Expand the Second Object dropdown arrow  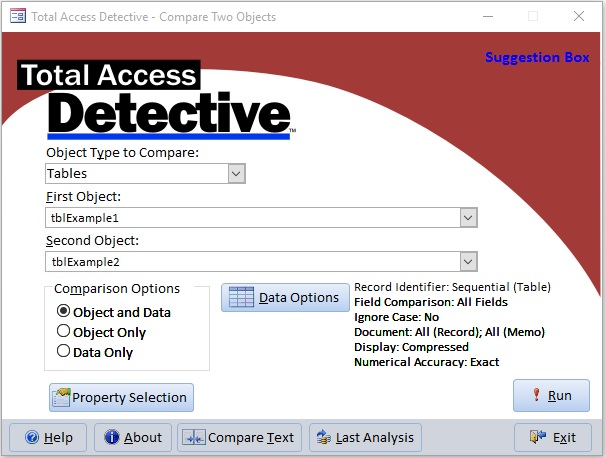pos(468,262)
